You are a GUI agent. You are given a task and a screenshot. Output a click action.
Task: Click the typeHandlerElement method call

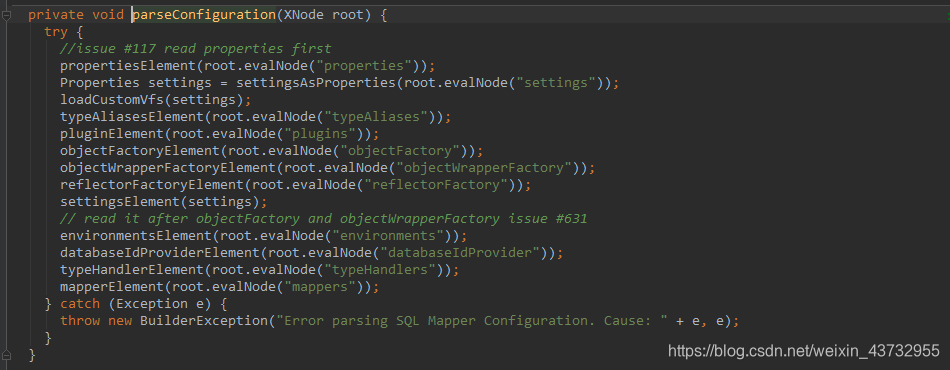[x=132, y=269]
